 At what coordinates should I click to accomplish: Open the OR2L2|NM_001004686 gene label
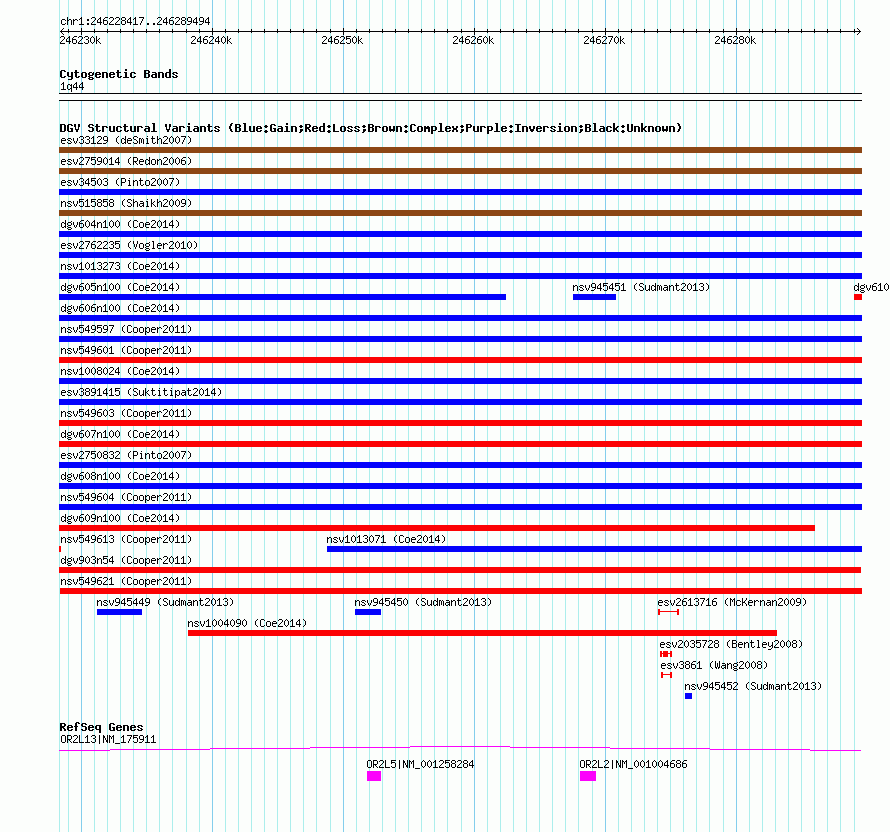[x=633, y=764]
